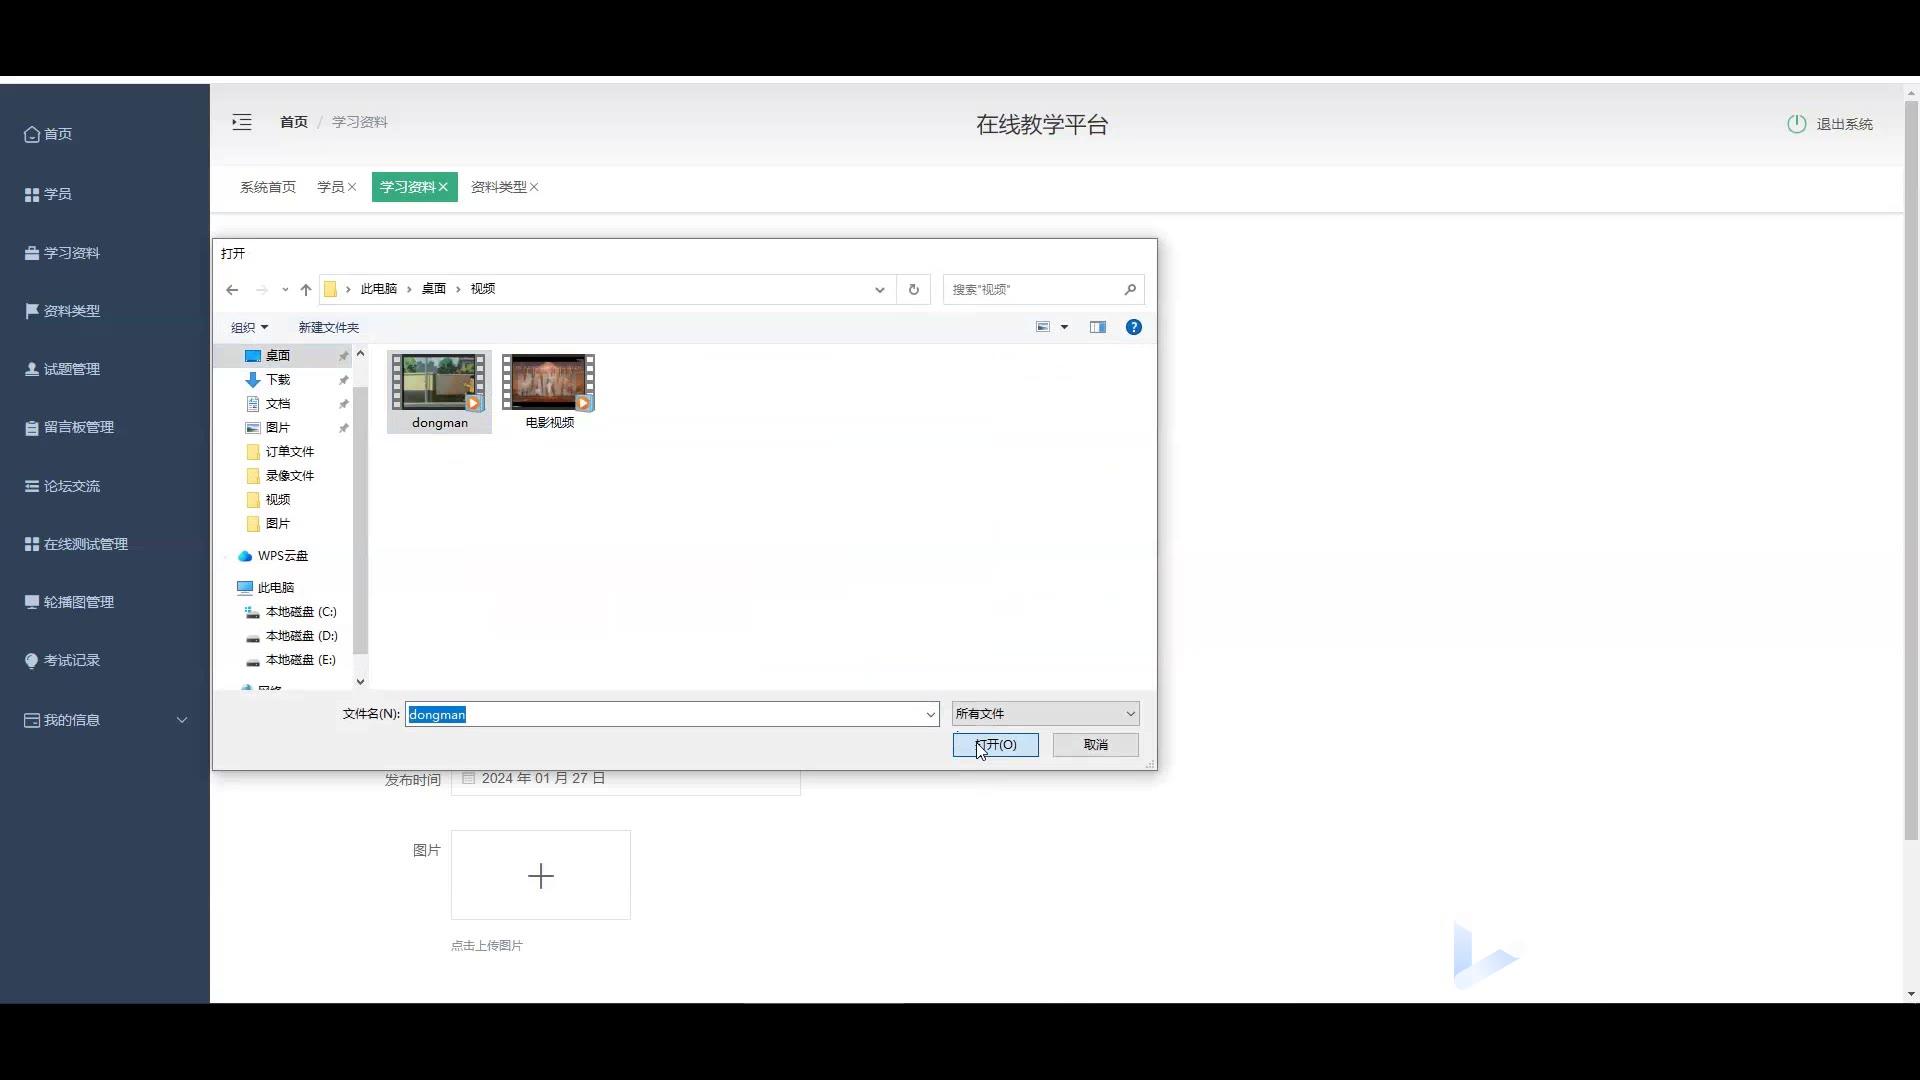The width and height of the screenshot is (1920, 1080).
Task: Click the 打开(O) button
Action: 996,745
